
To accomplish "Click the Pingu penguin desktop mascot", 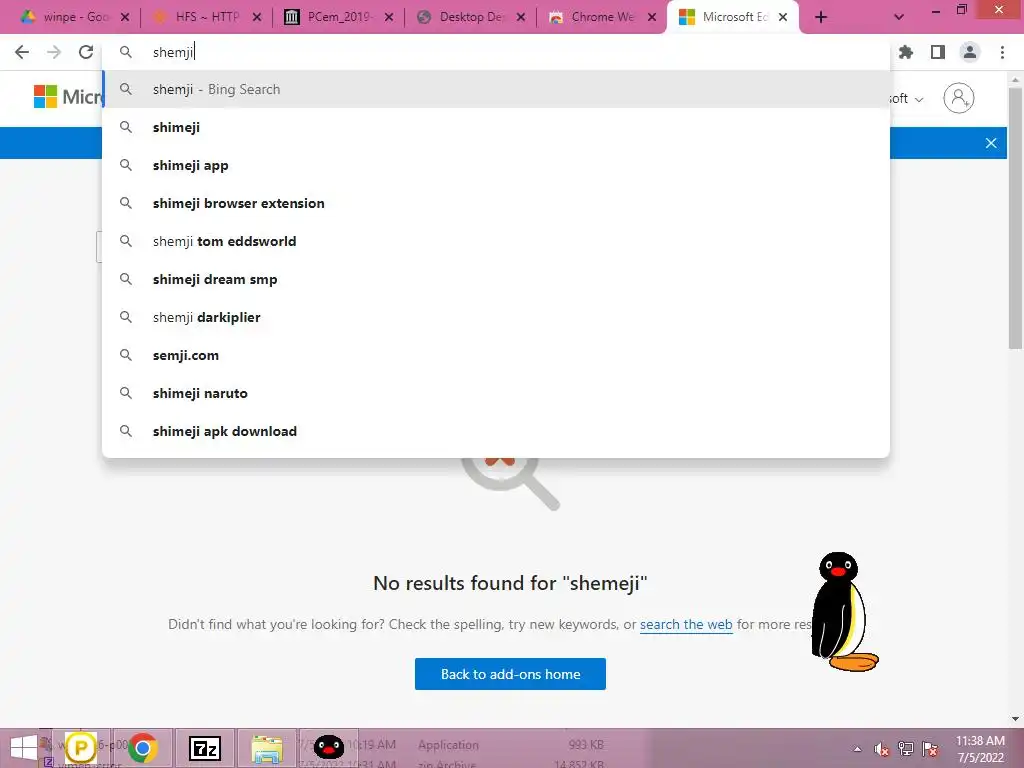I will coord(844,612).
